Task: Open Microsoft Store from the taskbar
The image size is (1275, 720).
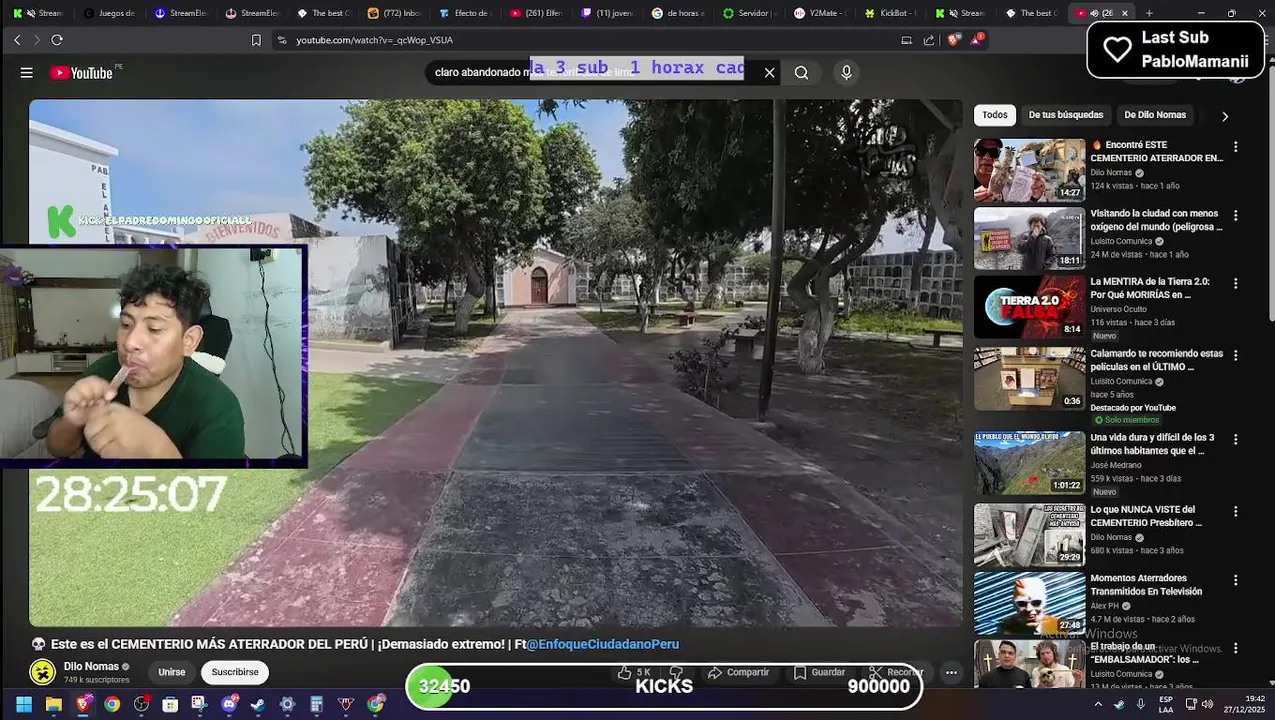Action: (171, 704)
